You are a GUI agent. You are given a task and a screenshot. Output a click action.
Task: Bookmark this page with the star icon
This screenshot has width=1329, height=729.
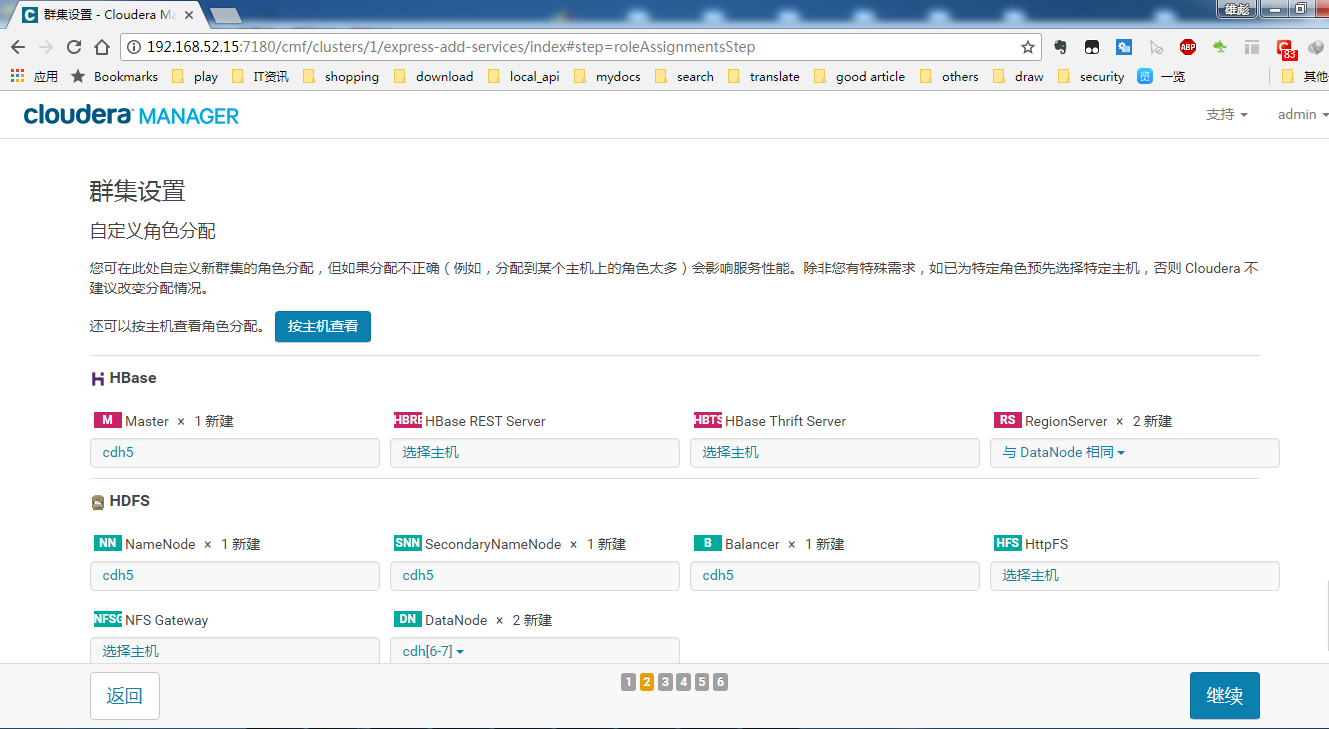click(x=1027, y=47)
